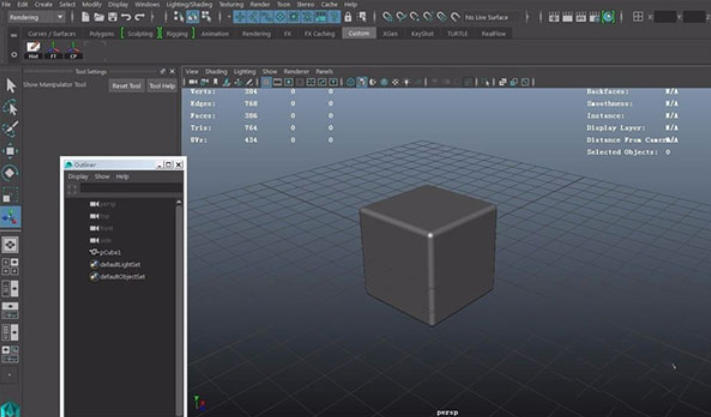Click the Save scene icon

[x=110, y=17]
